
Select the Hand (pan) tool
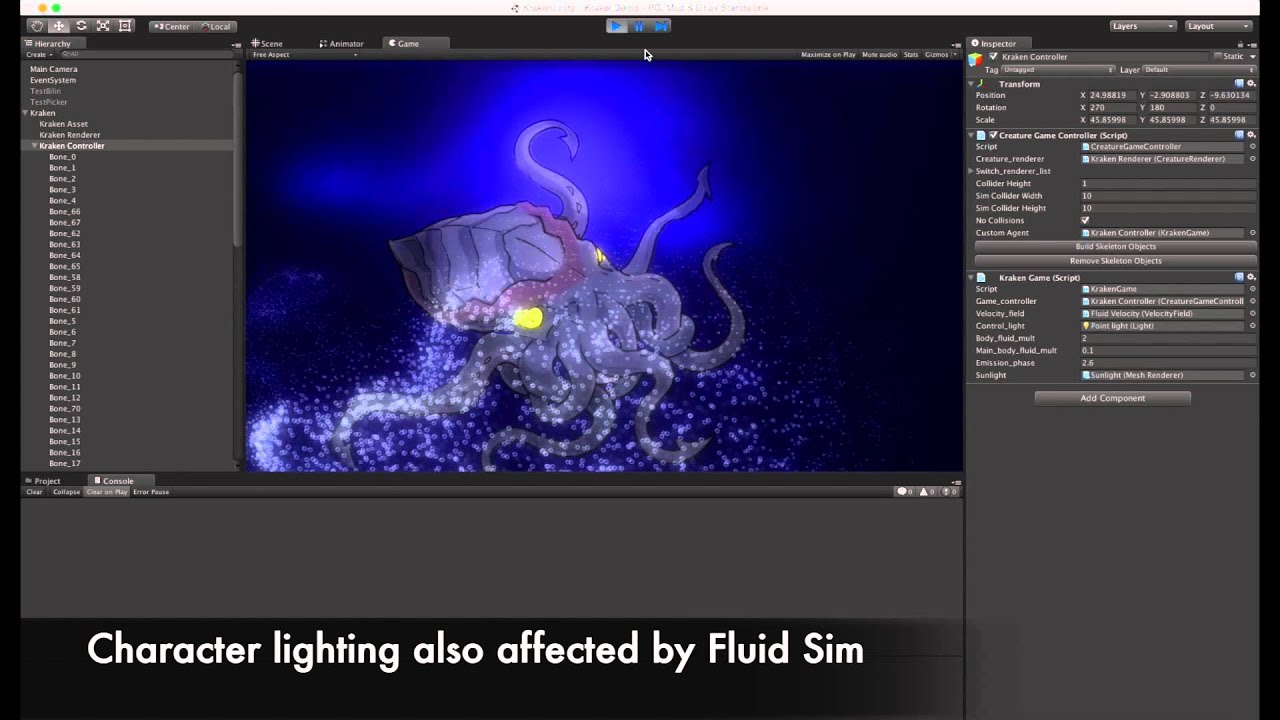[37, 25]
